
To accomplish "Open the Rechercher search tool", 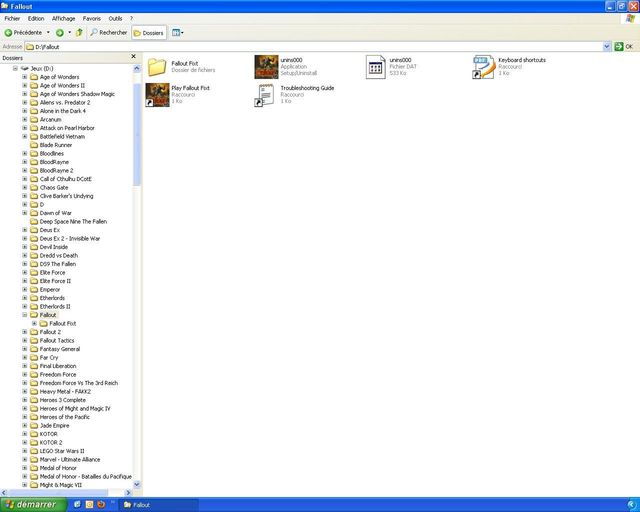I will (x=109, y=33).
